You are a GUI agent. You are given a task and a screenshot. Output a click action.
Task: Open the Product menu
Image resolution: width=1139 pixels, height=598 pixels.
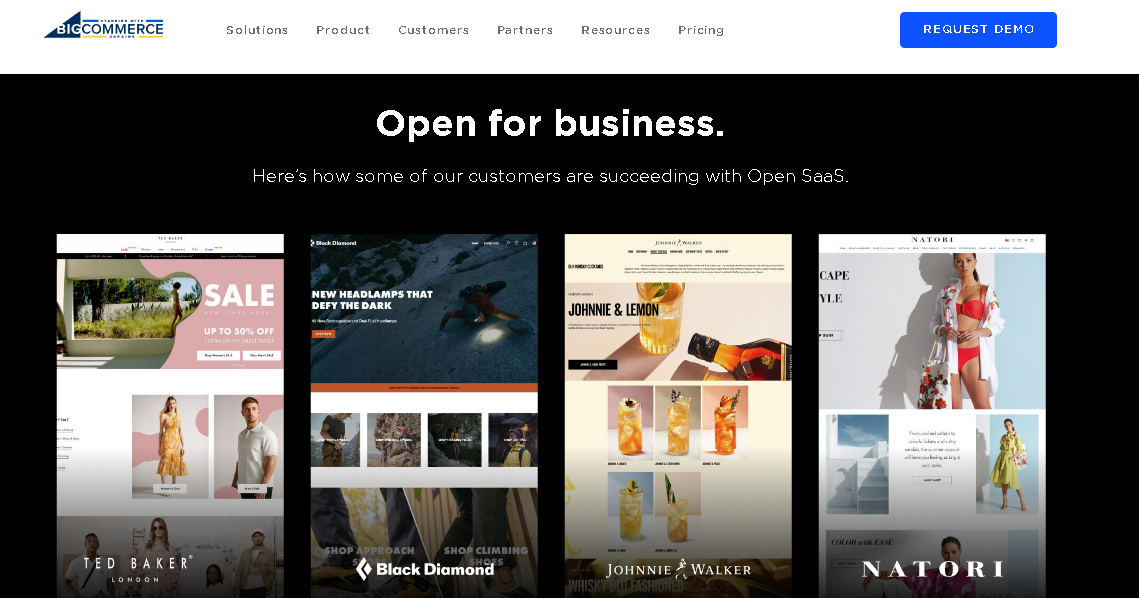pyautogui.click(x=343, y=30)
